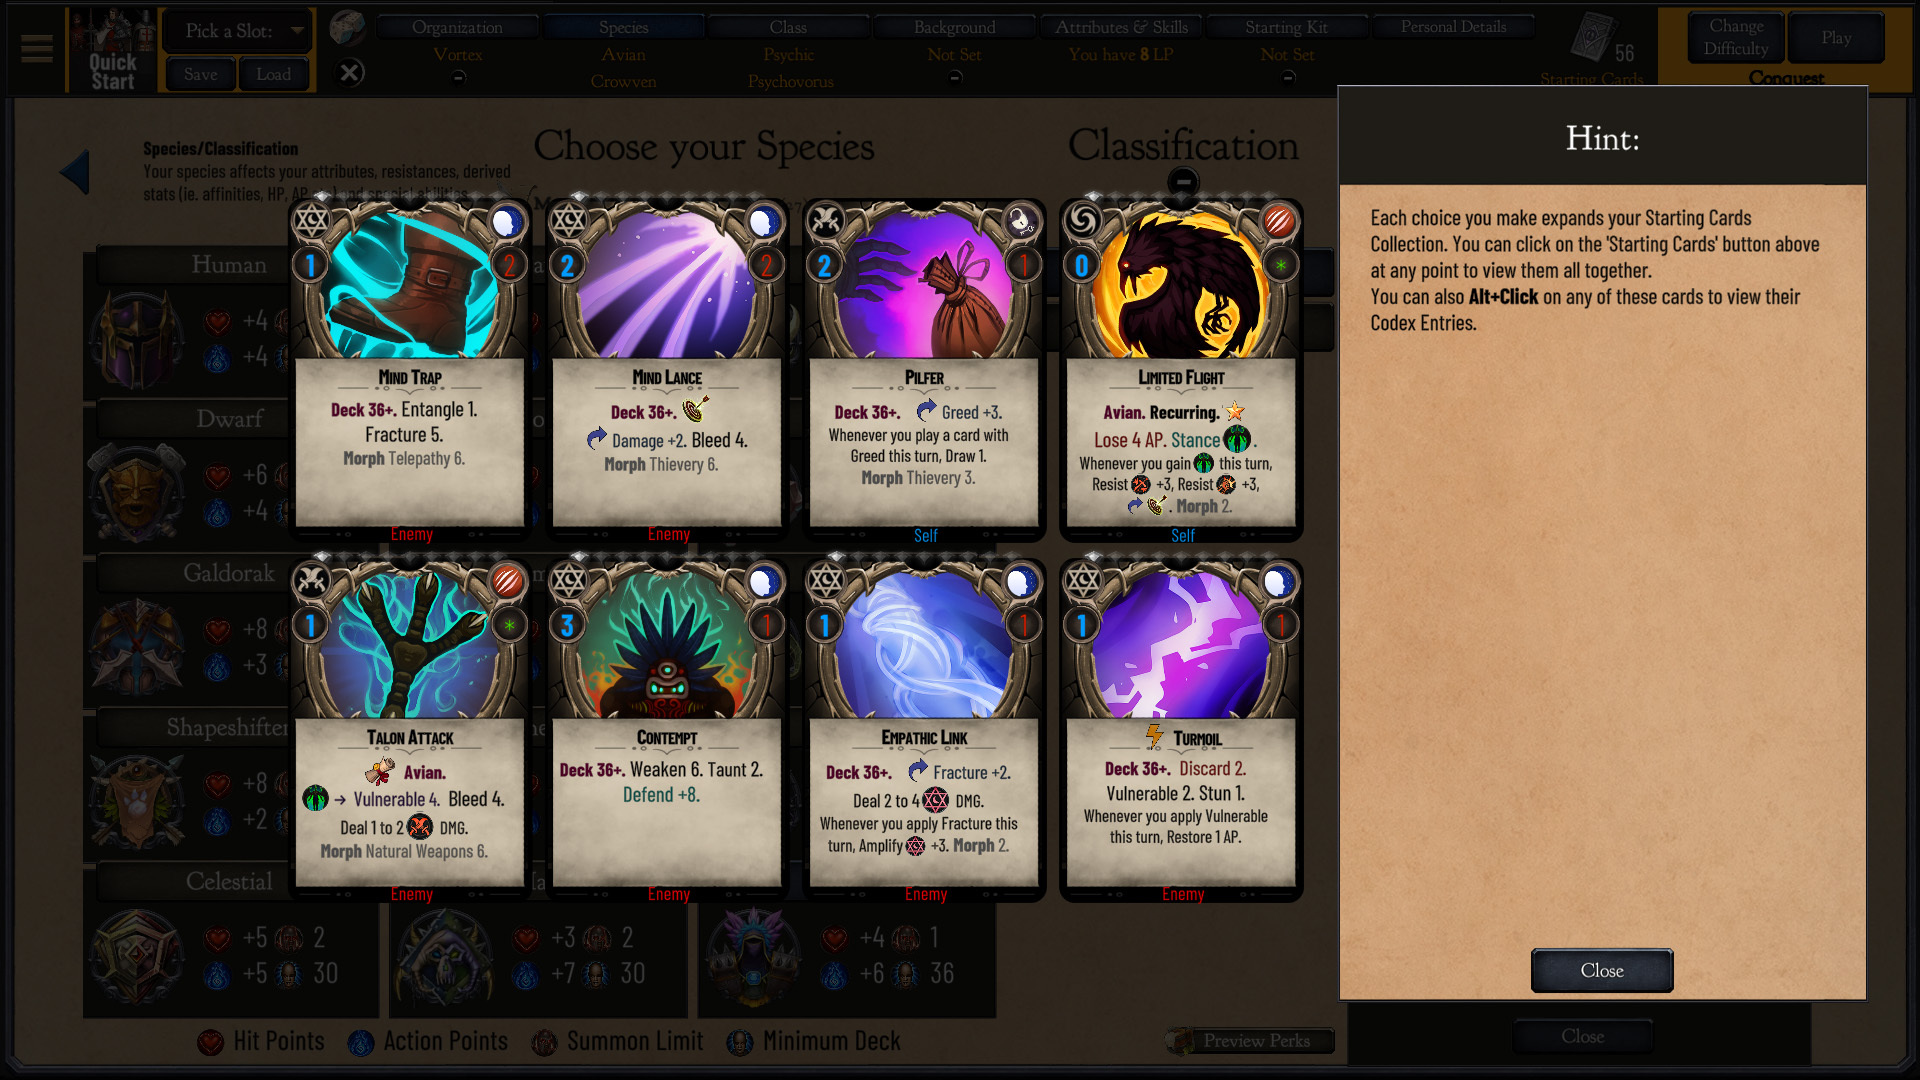Click the Quick Start knights icon
1920x1080 pixels.
(x=112, y=50)
